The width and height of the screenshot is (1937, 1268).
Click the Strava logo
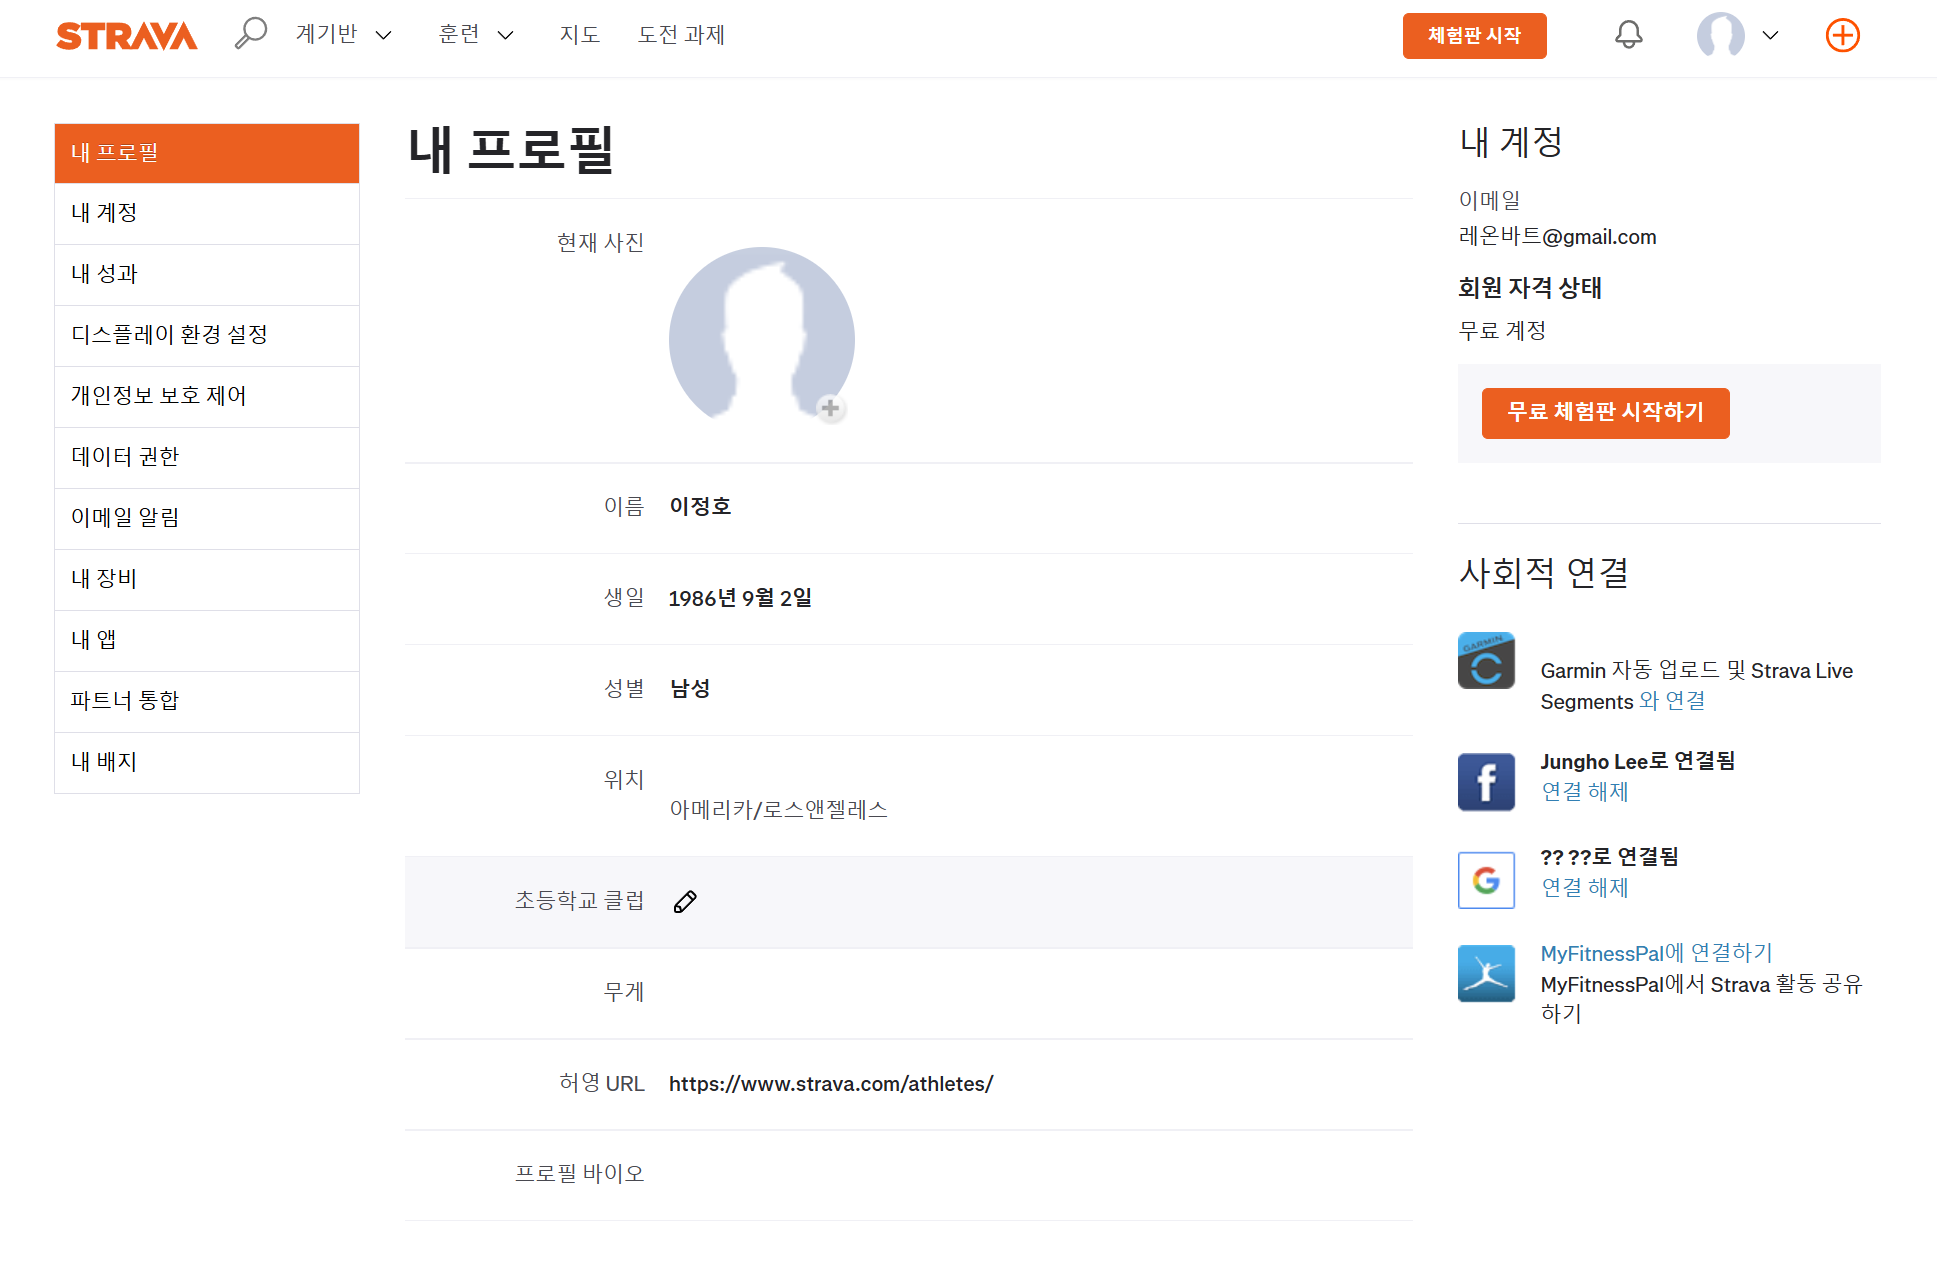pyautogui.click(x=127, y=36)
